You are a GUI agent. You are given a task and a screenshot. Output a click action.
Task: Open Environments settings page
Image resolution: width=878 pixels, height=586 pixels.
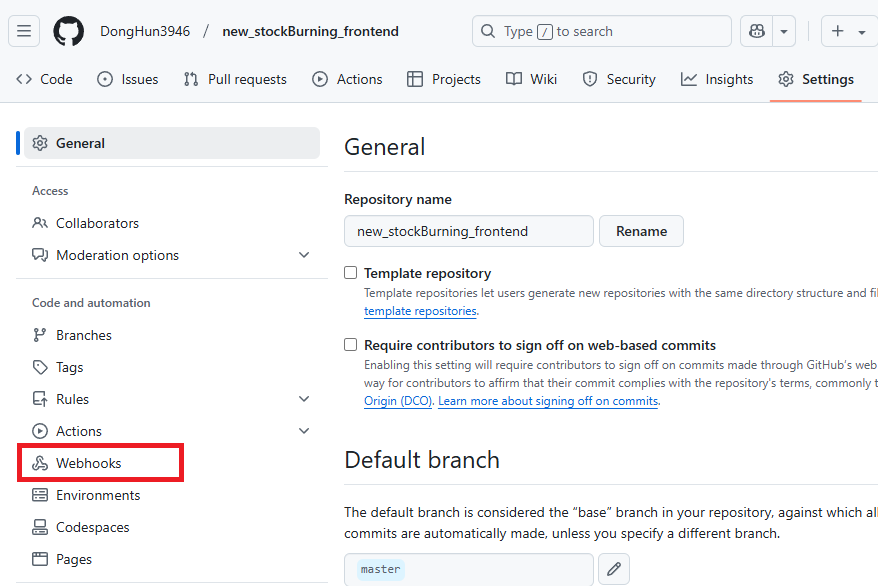172,495
